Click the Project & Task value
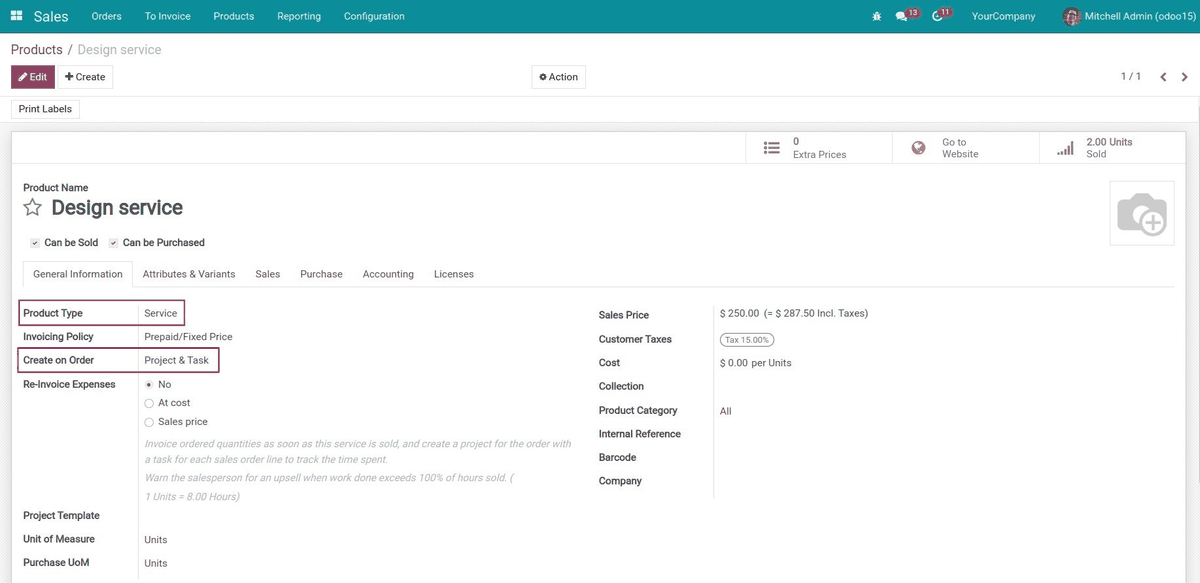This screenshot has height=583, width=1200. (x=177, y=360)
